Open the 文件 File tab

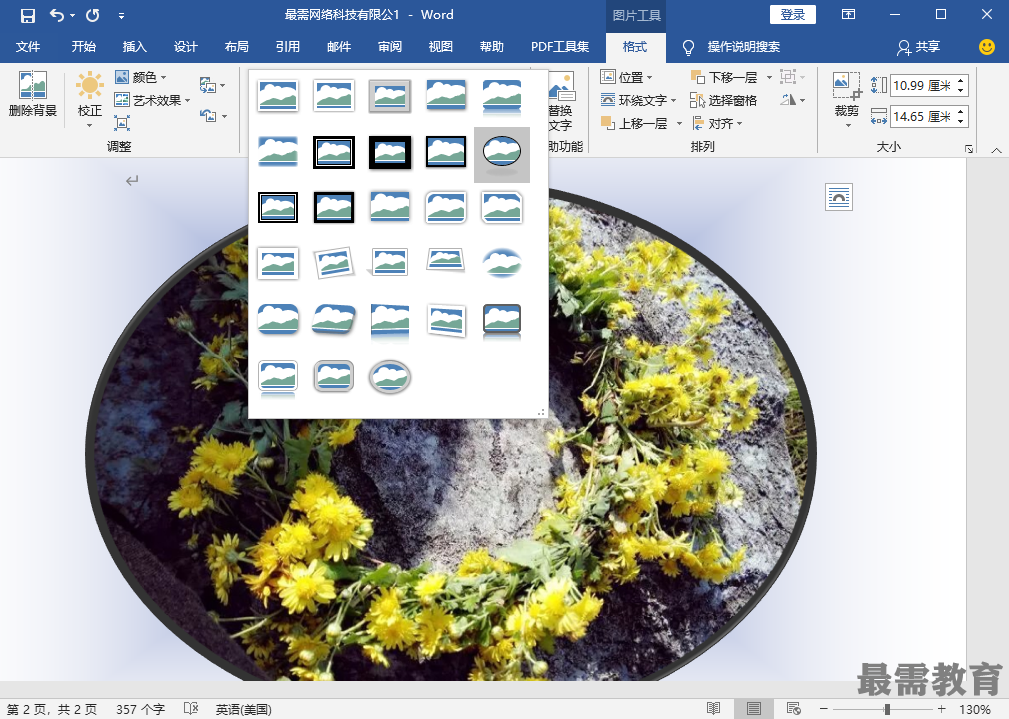click(x=28, y=46)
